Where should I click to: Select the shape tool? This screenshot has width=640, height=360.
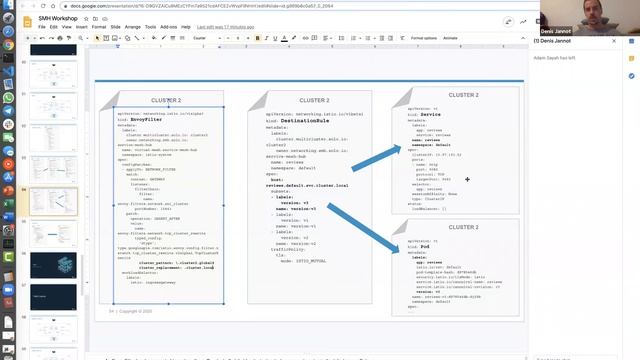pyautogui.click(x=127, y=38)
